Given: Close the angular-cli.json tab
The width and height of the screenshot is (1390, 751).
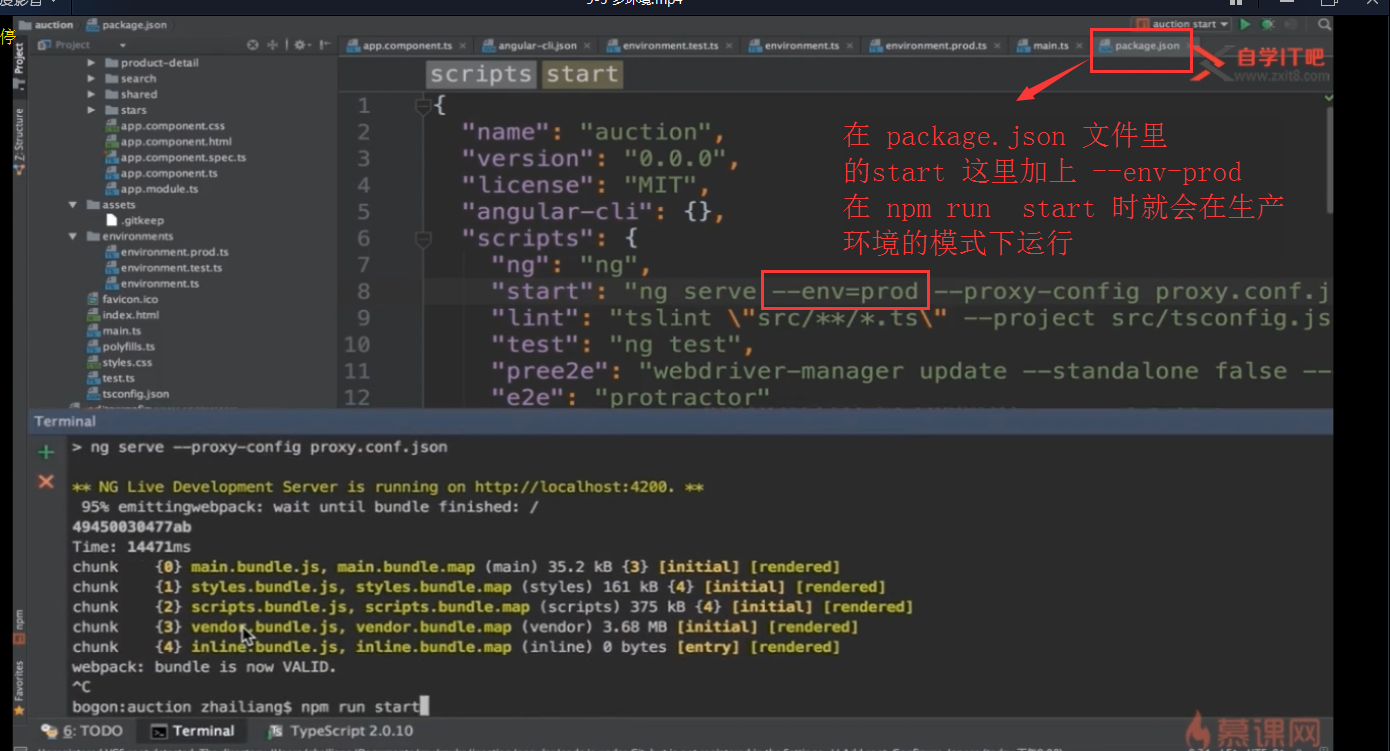Looking at the screenshot, I should coord(586,46).
